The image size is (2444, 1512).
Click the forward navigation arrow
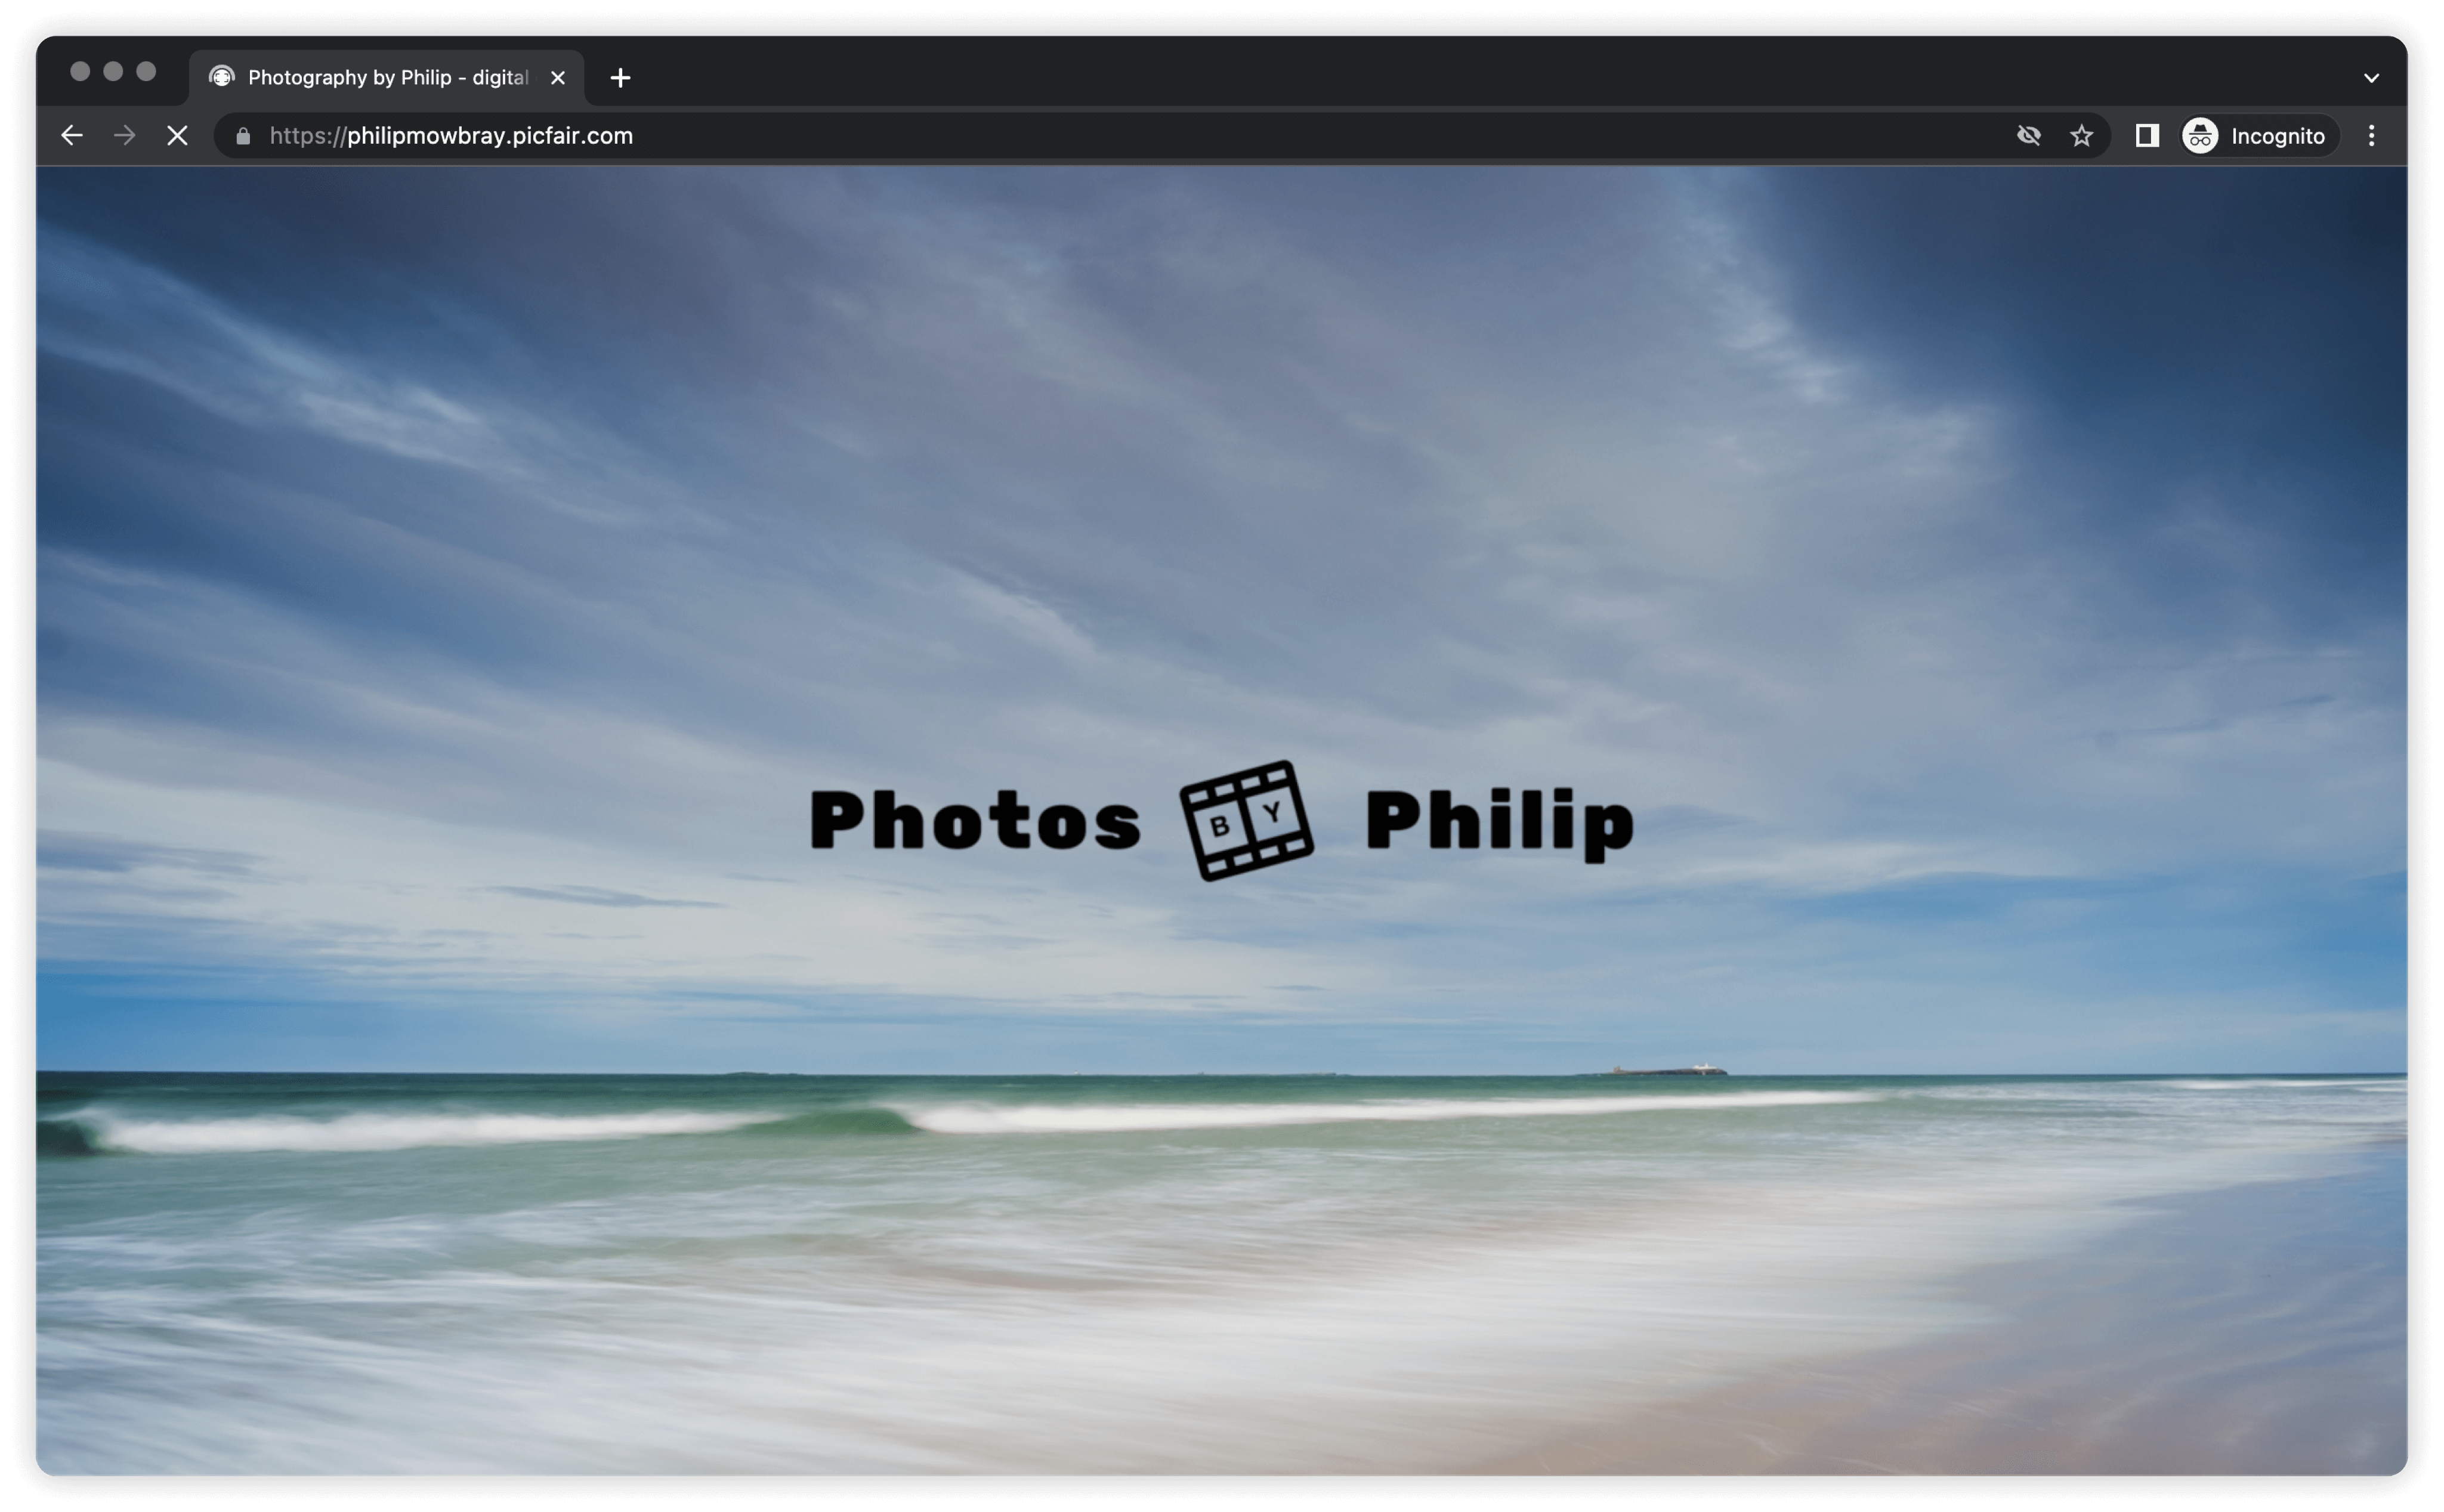tap(124, 135)
